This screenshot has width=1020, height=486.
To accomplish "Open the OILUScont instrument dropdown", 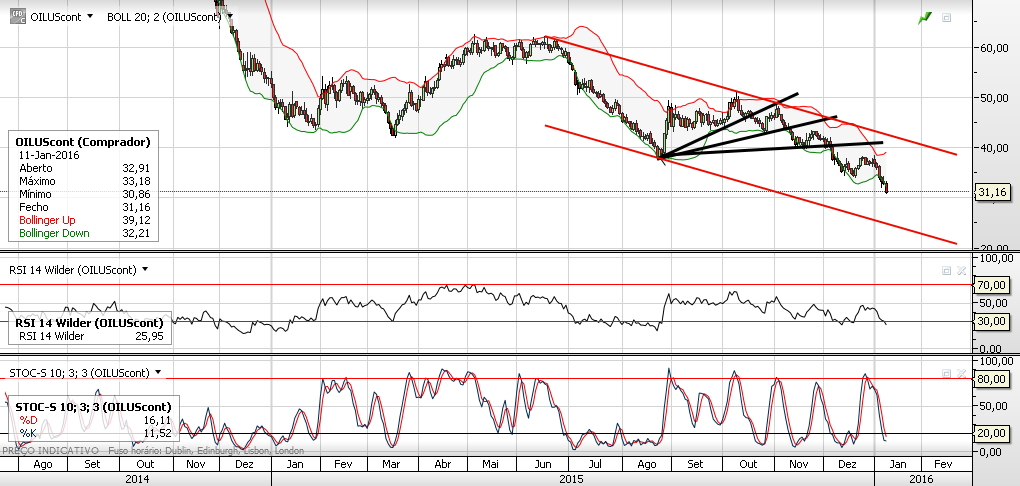I will coord(91,17).
